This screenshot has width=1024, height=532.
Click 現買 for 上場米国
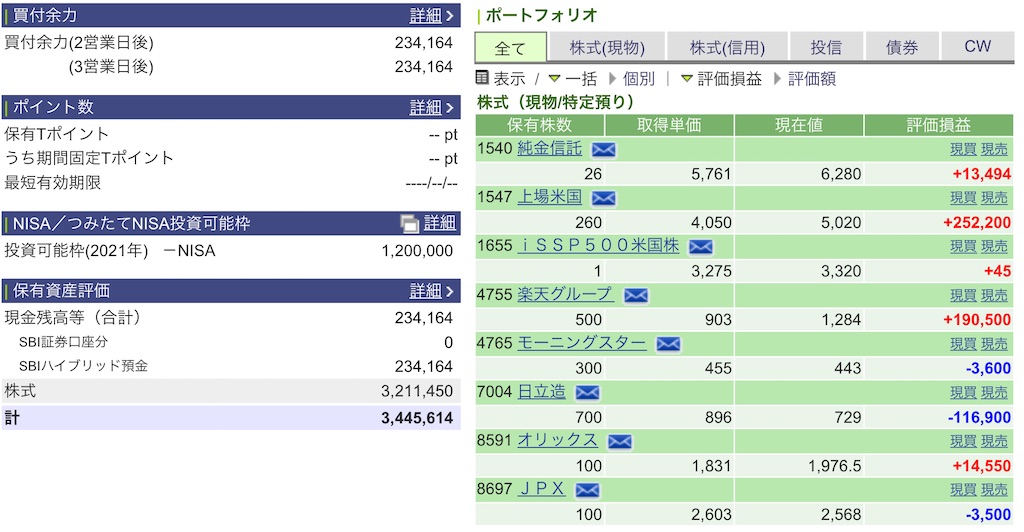click(963, 198)
